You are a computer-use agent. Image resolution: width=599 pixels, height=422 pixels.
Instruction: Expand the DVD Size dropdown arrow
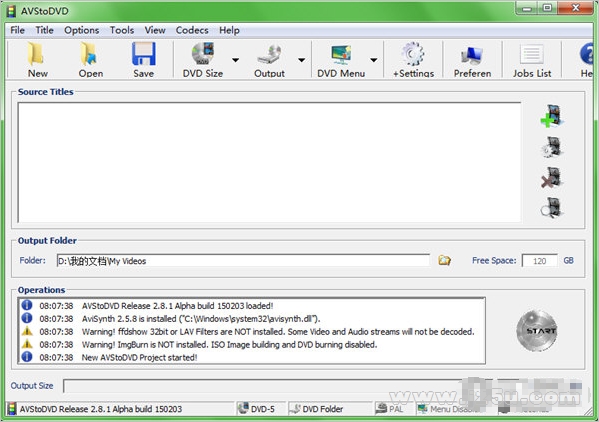236,60
